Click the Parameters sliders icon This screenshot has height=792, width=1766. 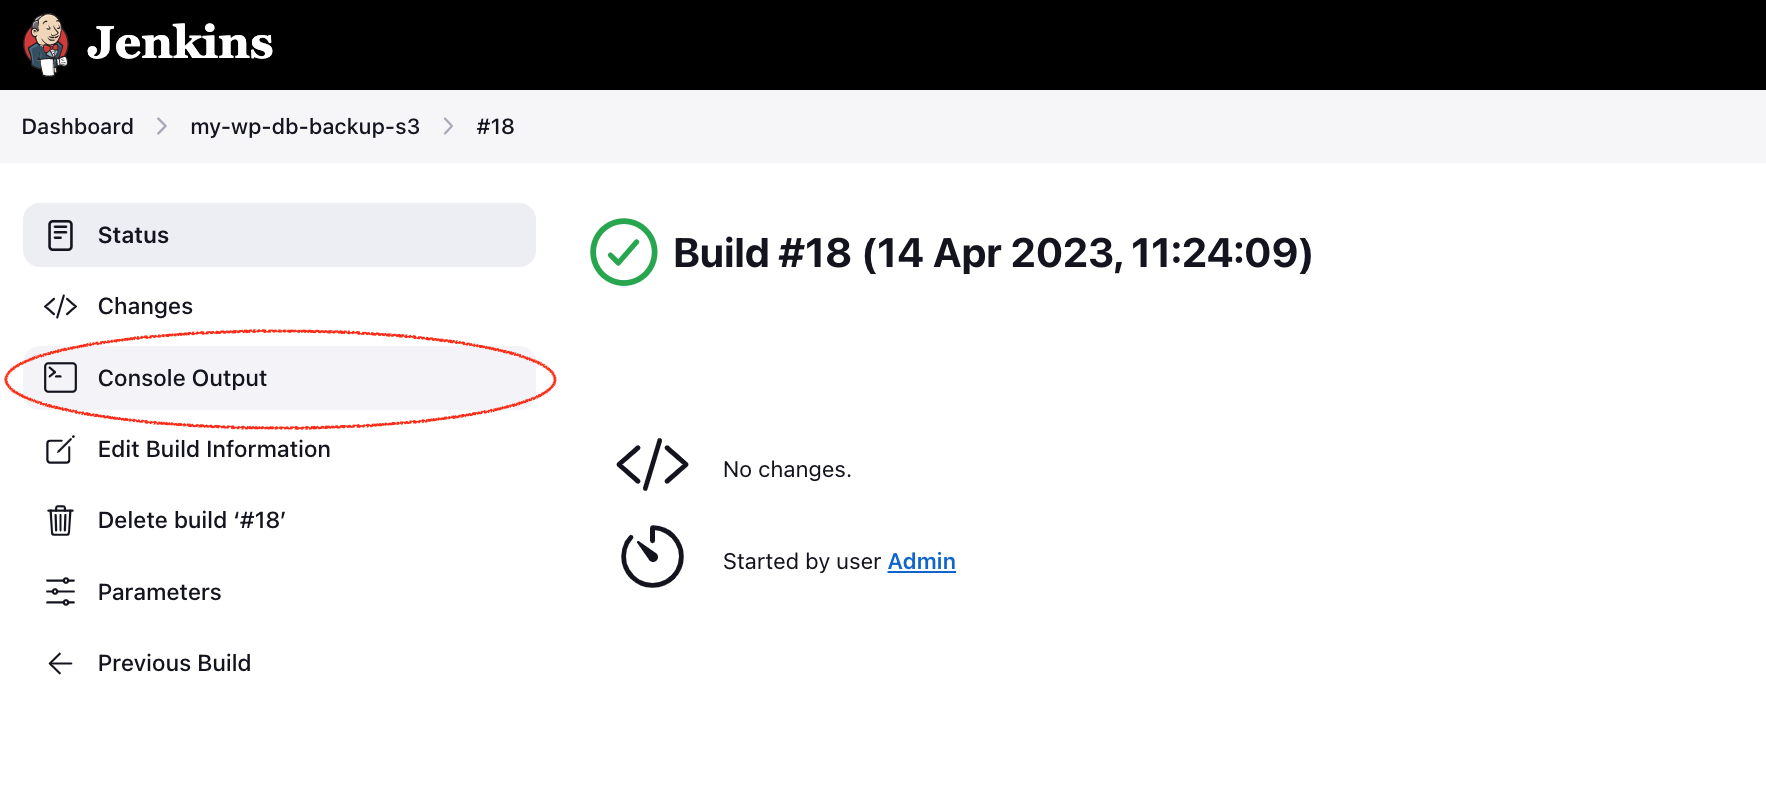point(60,592)
